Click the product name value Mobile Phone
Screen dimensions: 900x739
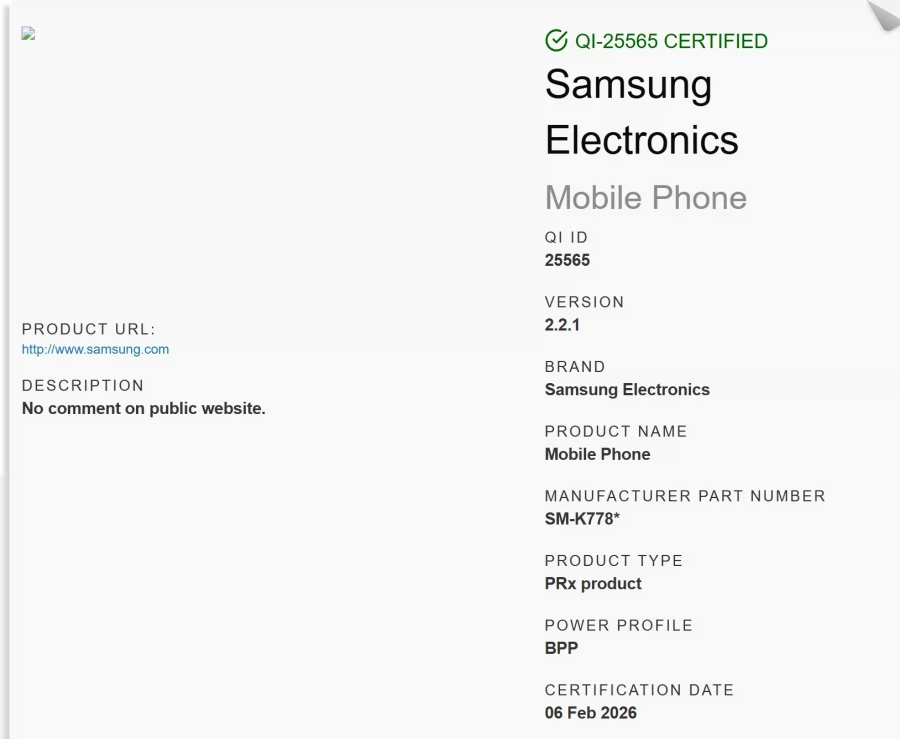click(x=597, y=454)
